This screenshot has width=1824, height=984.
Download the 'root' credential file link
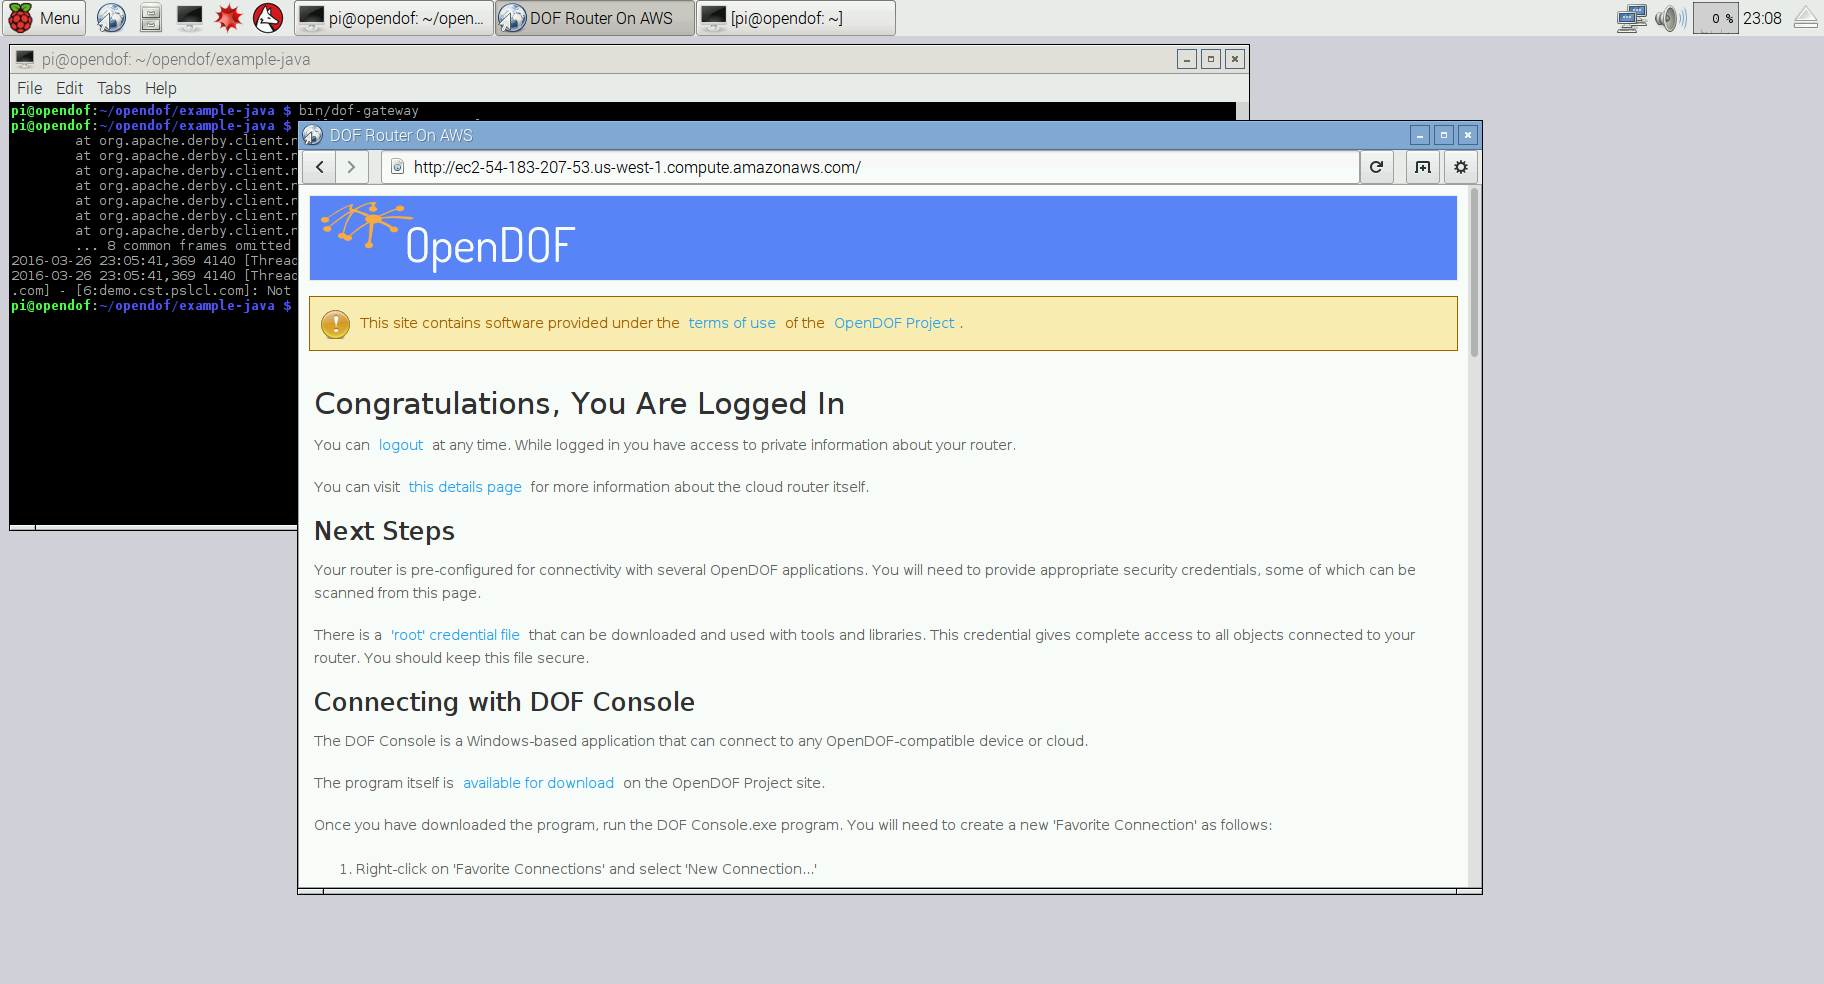click(455, 635)
